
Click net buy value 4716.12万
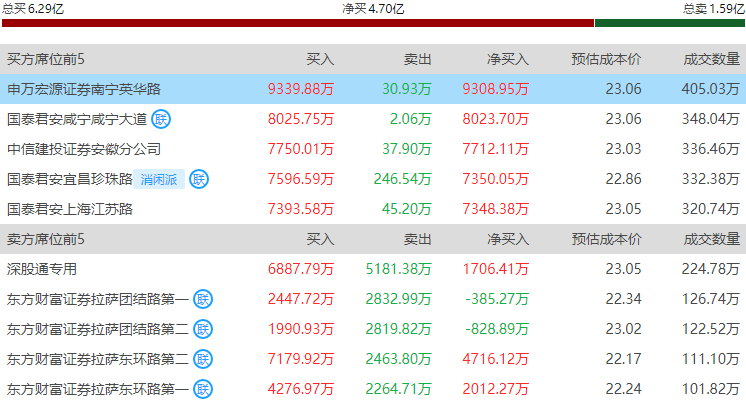495,359
